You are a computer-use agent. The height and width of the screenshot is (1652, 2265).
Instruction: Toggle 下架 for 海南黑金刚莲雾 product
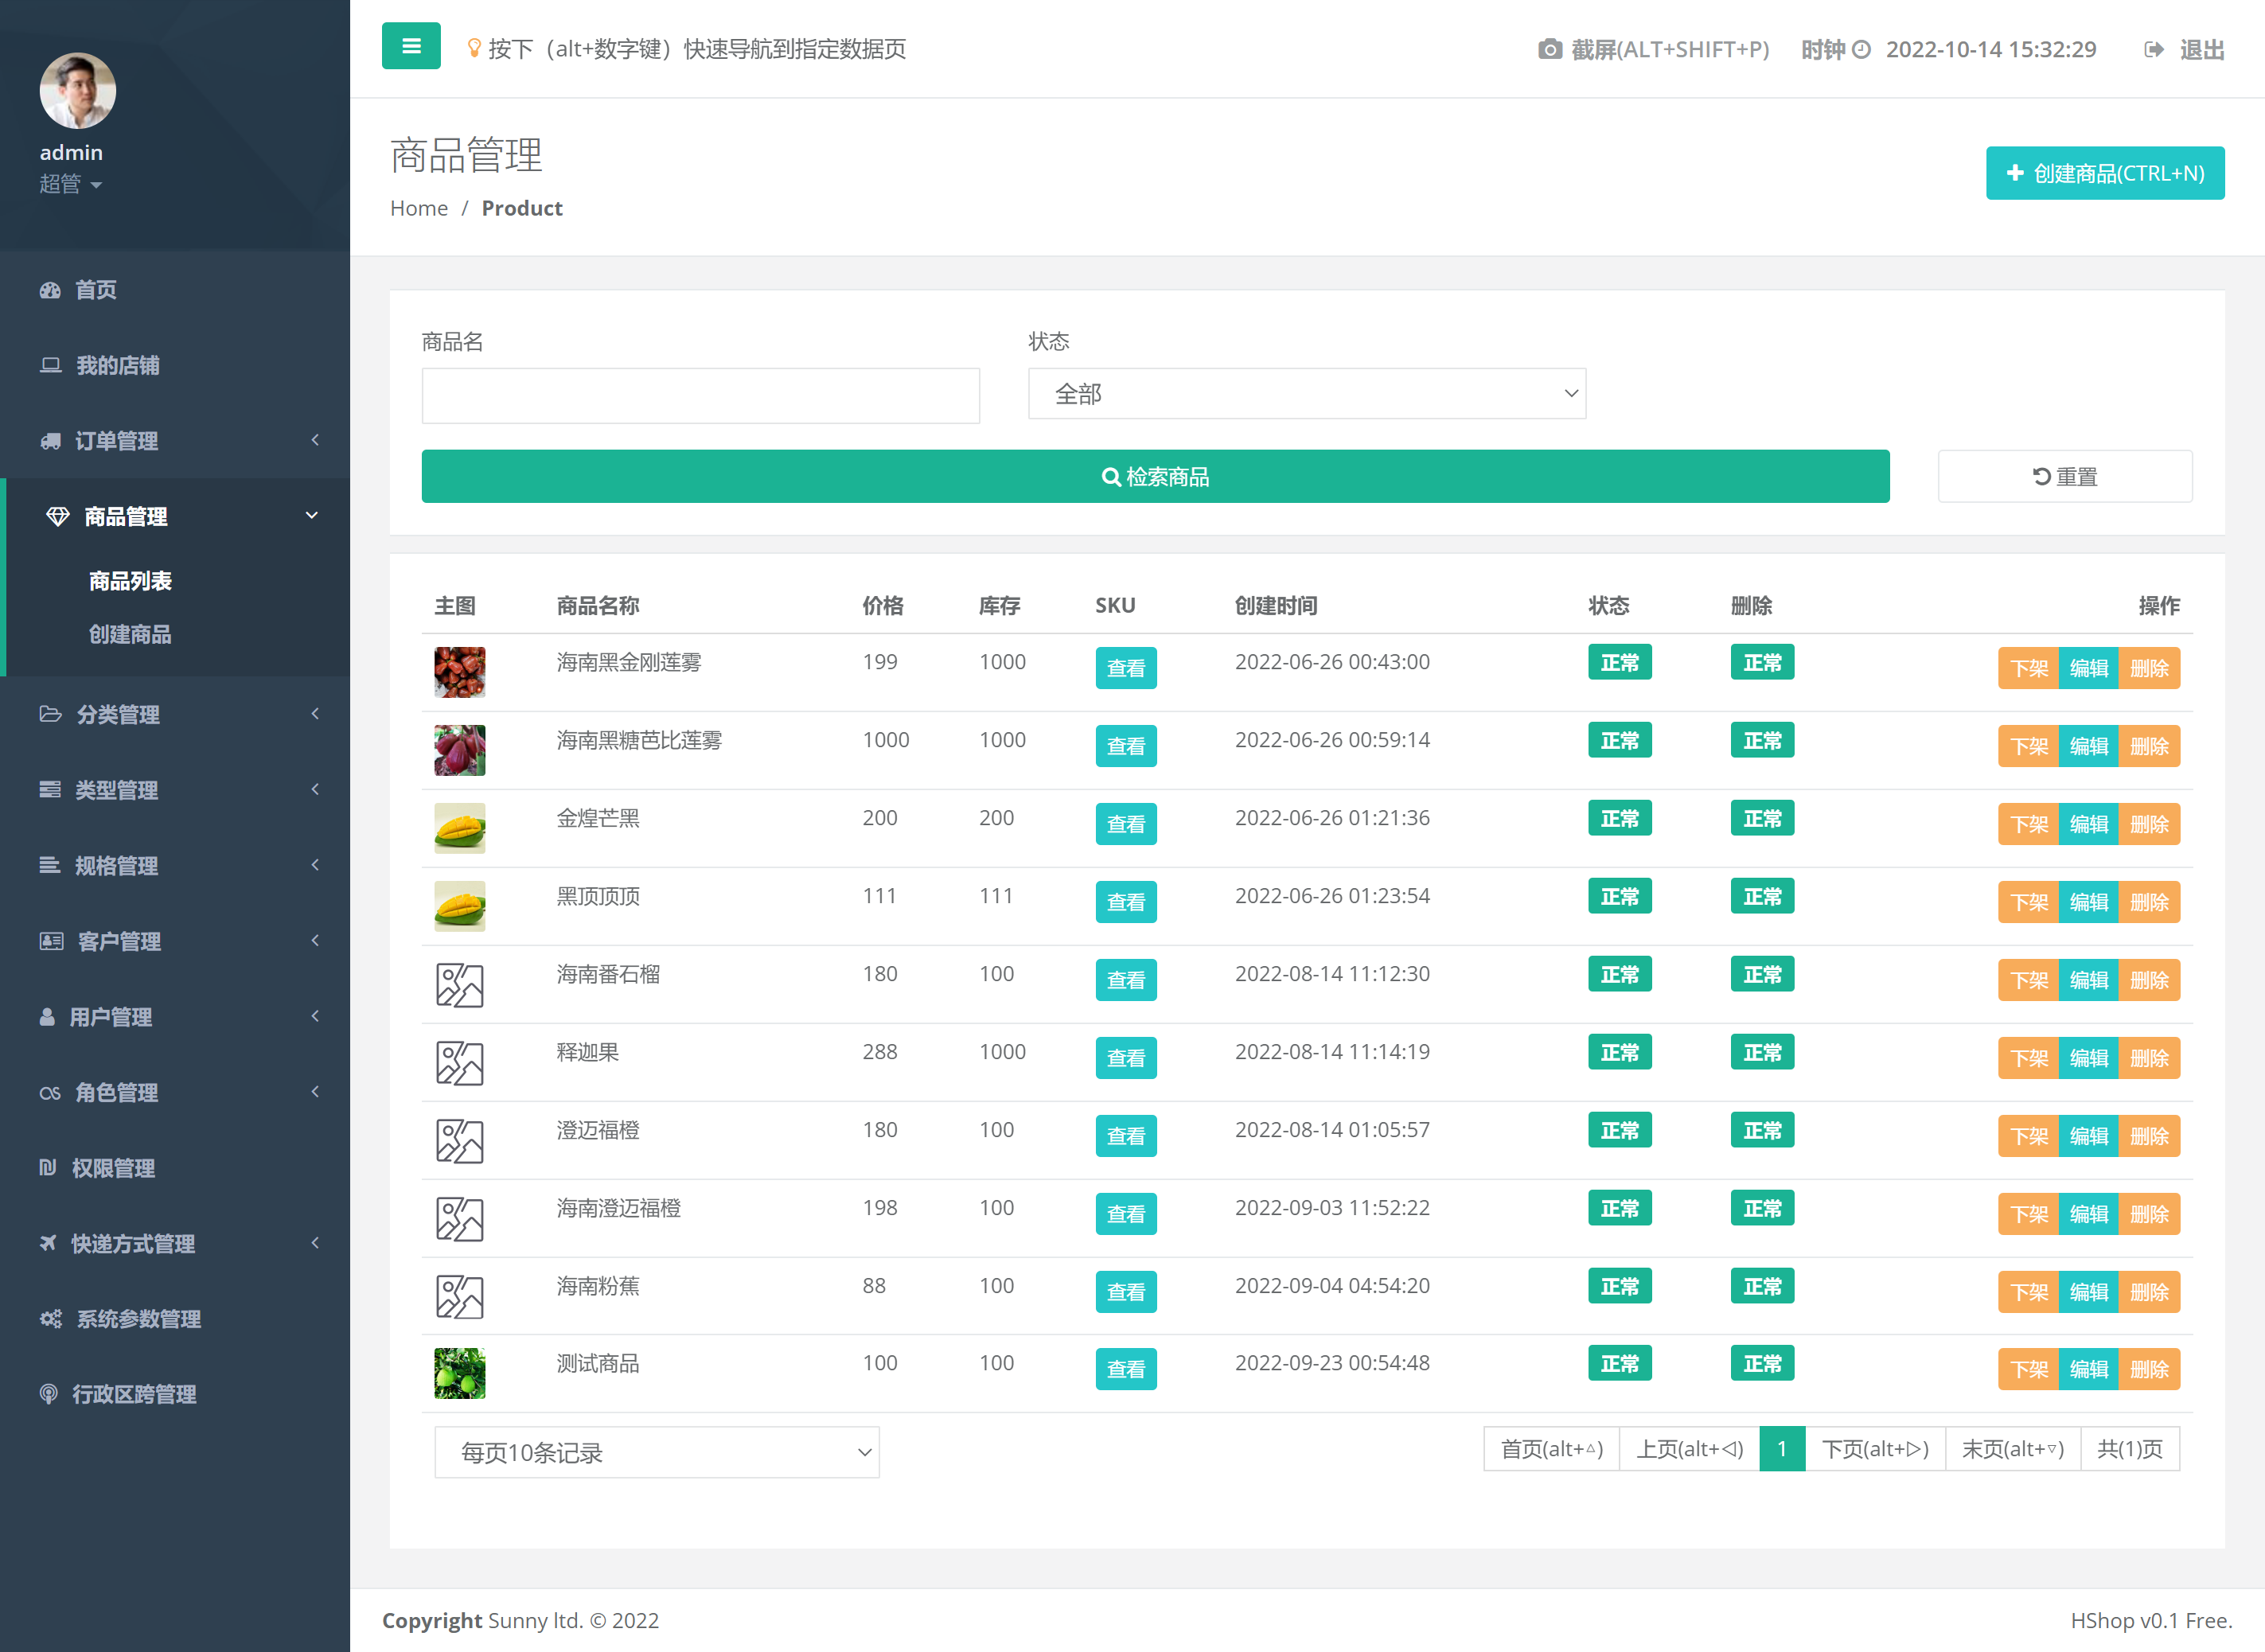tap(2028, 668)
